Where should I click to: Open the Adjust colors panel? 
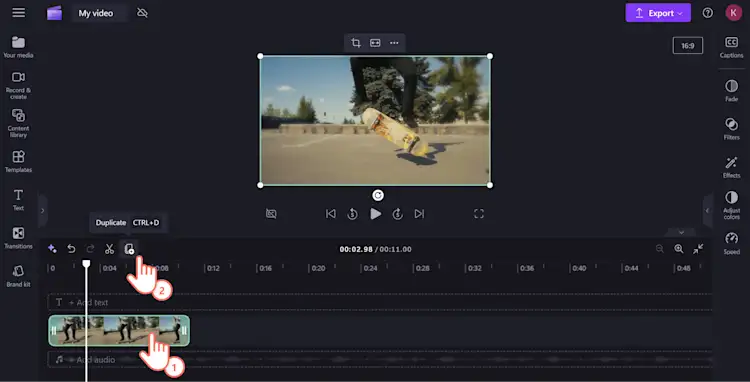pos(731,206)
